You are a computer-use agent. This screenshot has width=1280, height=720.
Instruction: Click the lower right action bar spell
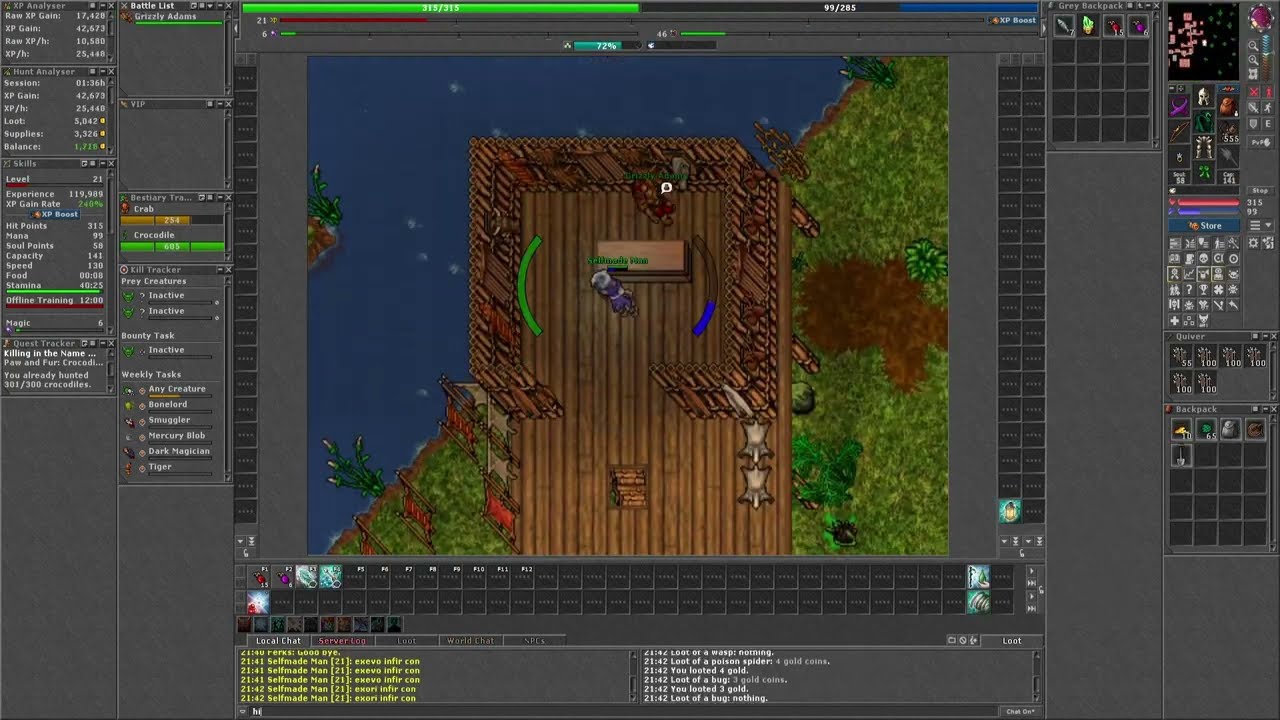point(977,602)
